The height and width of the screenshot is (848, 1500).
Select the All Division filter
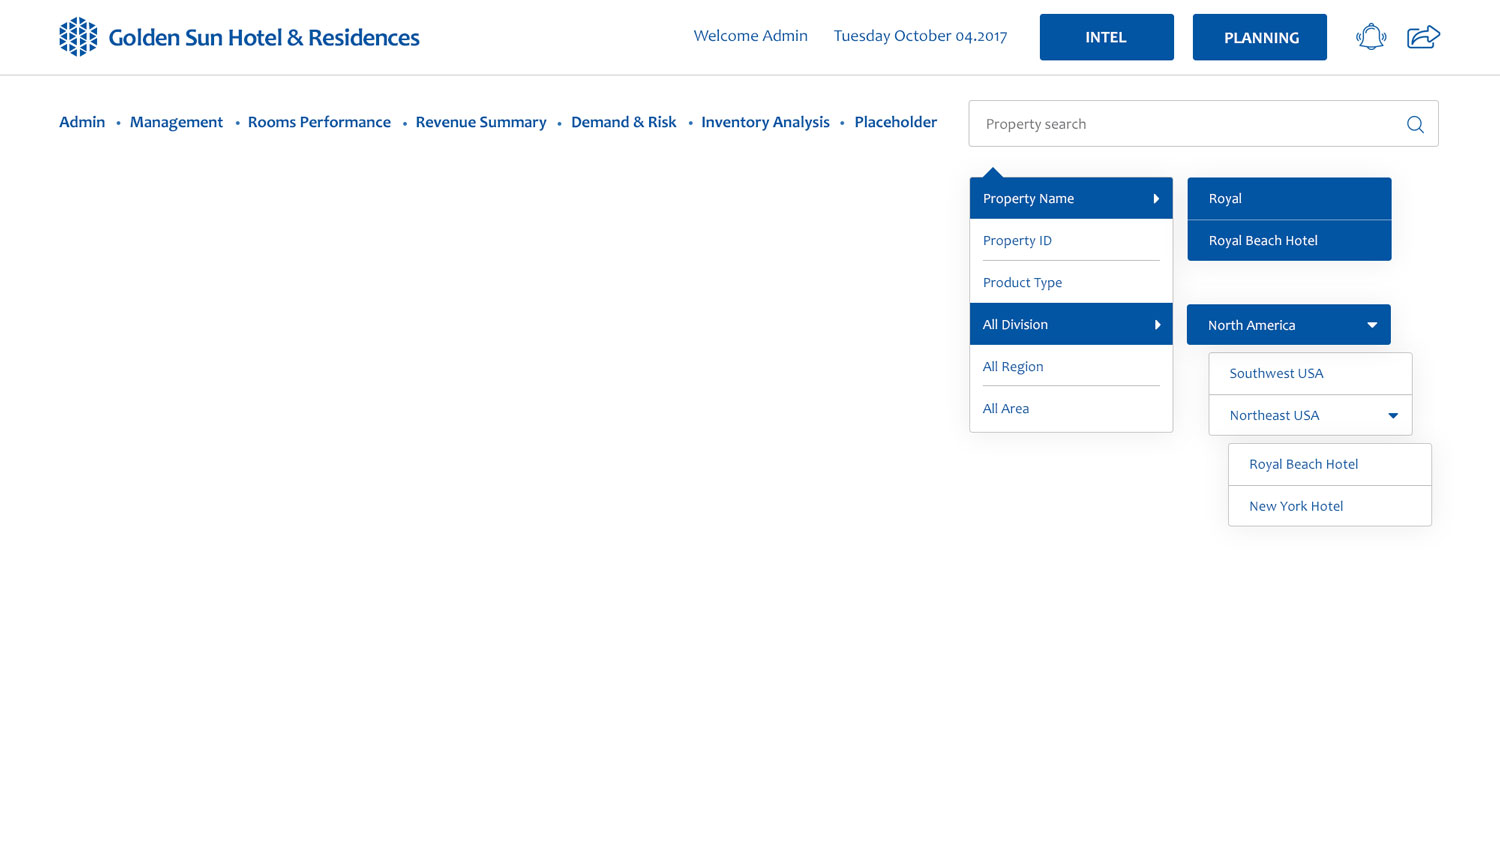point(1071,324)
